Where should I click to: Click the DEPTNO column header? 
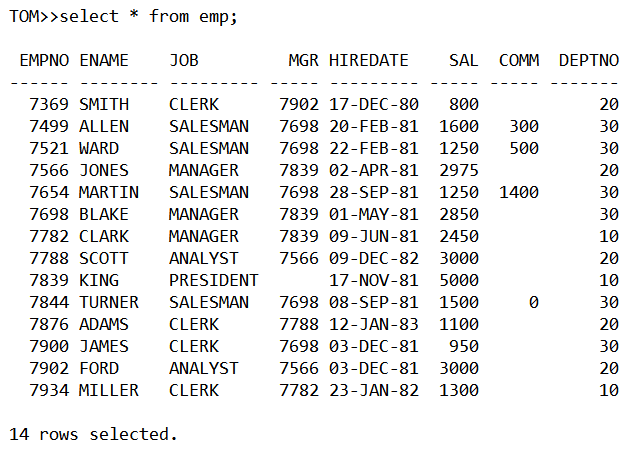click(589, 60)
